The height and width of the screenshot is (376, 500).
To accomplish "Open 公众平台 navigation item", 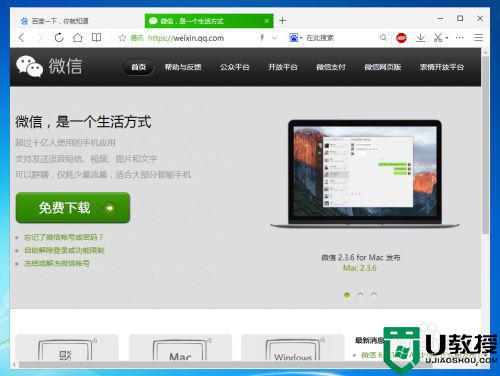I will (x=235, y=67).
